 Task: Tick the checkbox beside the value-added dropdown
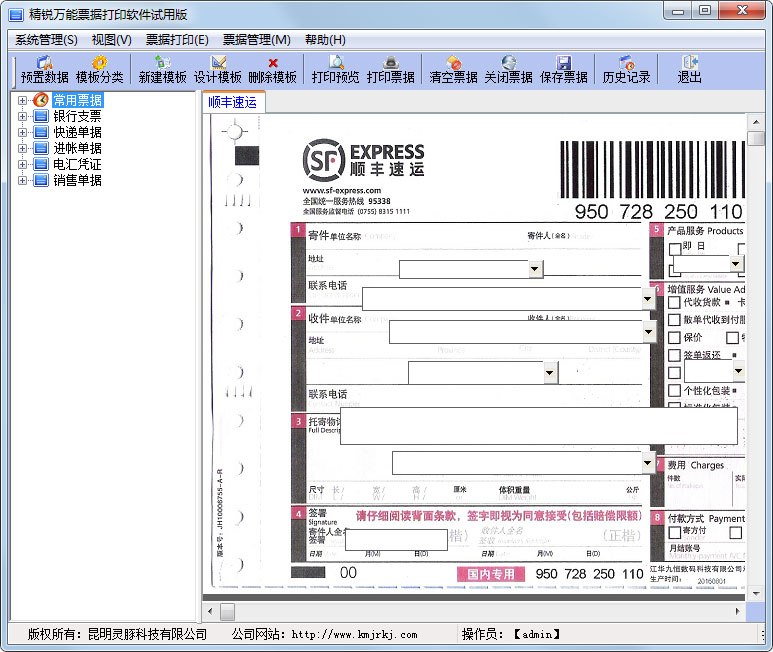pyautogui.click(x=674, y=373)
